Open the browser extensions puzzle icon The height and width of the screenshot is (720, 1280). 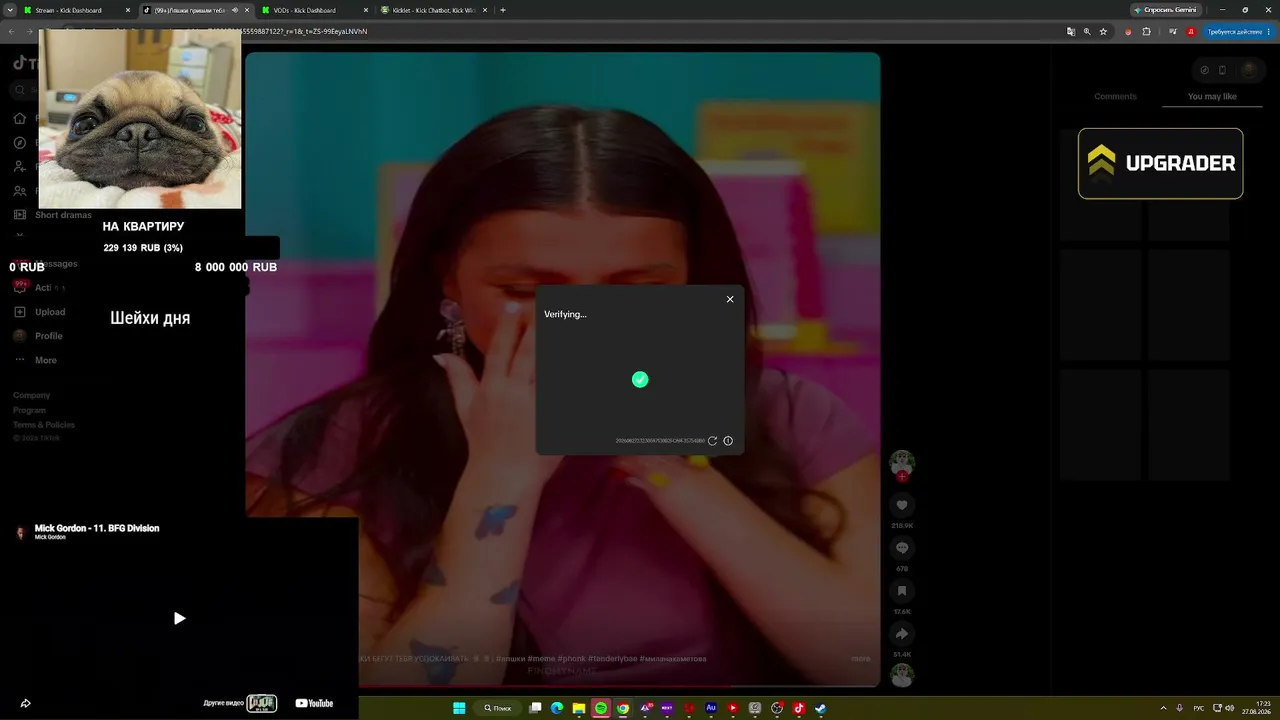pos(1147,31)
